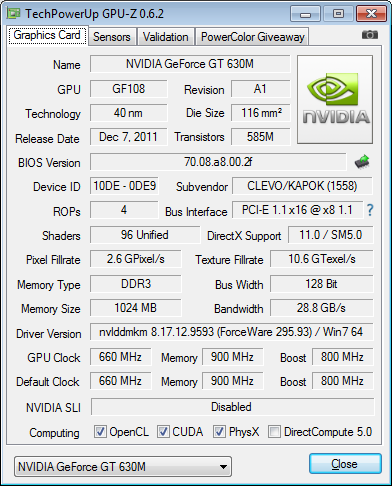This screenshot has height=486, width=392.
Task: Click the BIOS save chip icon
Action: click(362, 162)
